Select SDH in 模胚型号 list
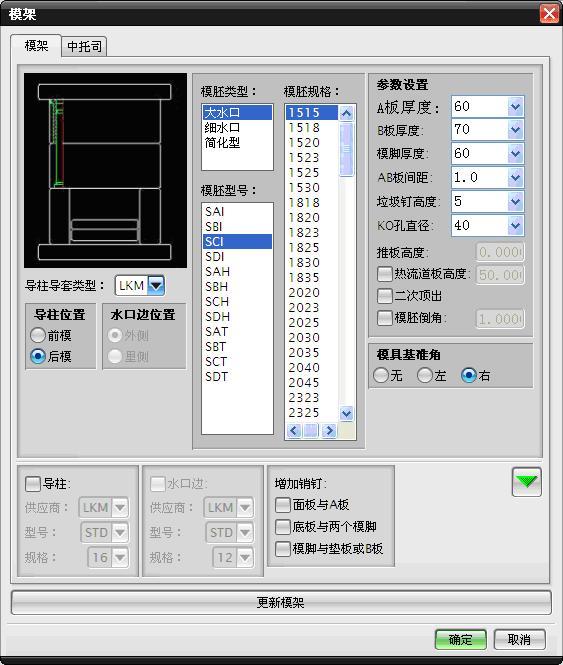 (237, 316)
